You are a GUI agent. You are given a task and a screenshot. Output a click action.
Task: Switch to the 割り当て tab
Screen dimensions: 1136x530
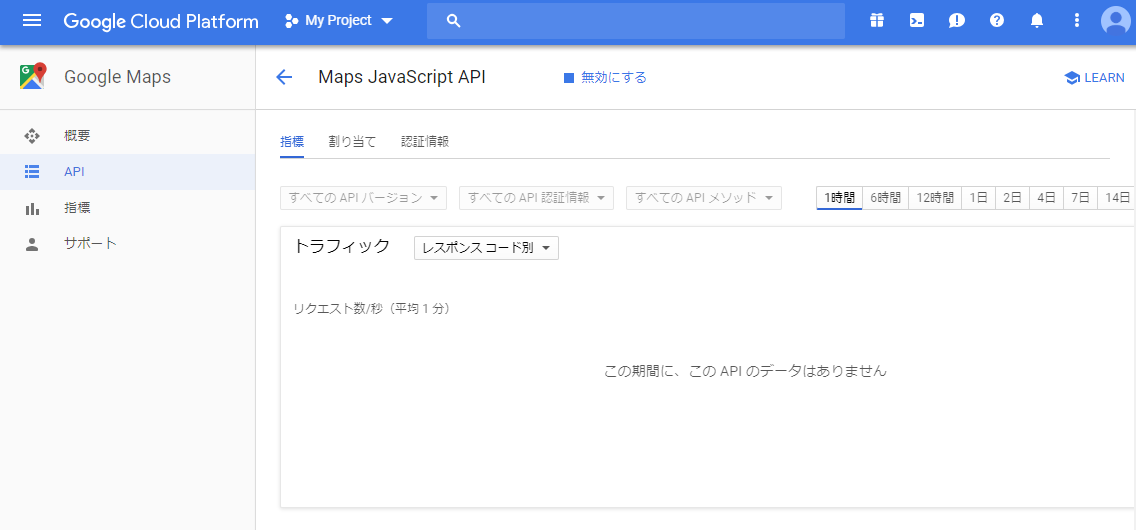pyautogui.click(x=352, y=142)
